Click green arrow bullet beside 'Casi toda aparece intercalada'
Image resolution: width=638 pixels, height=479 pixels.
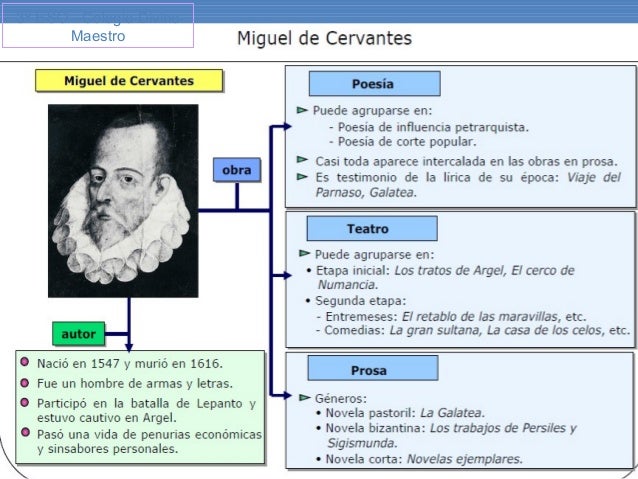tap(302, 160)
